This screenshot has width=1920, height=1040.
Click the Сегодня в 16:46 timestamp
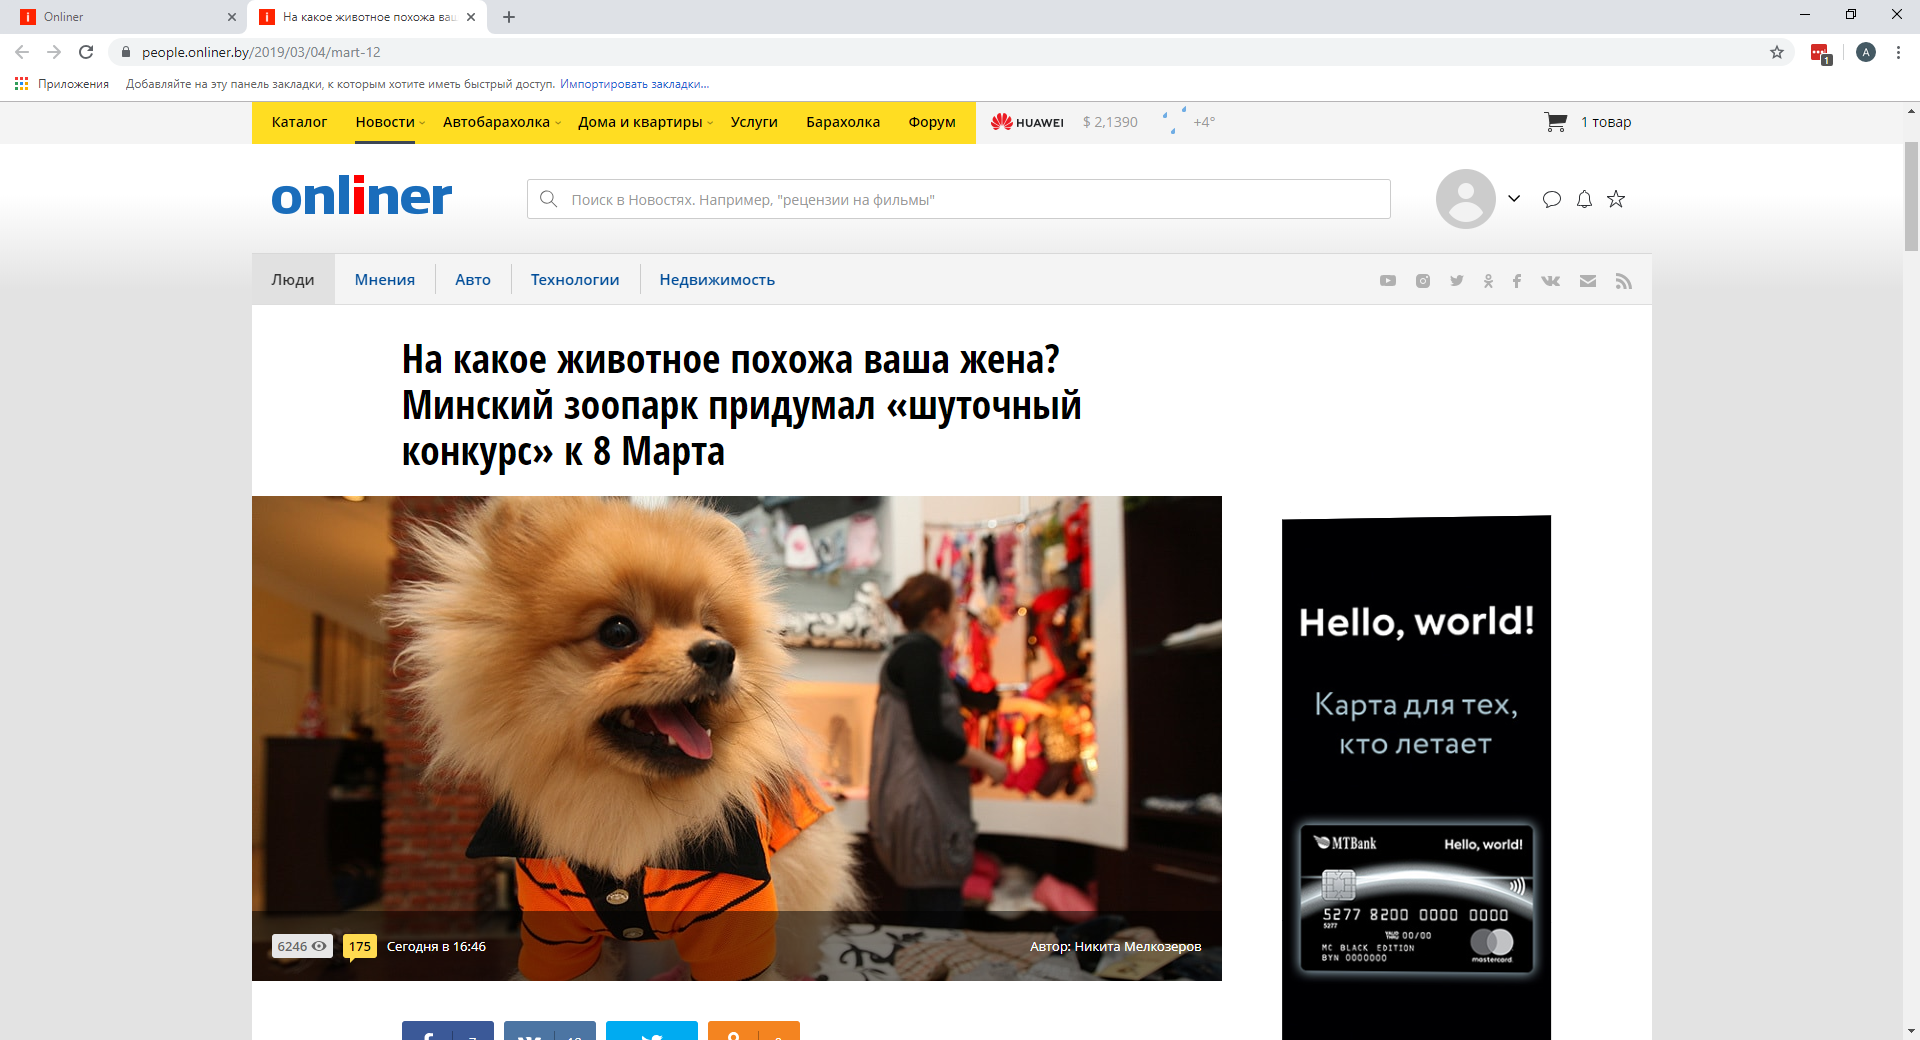click(x=436, y=946)
